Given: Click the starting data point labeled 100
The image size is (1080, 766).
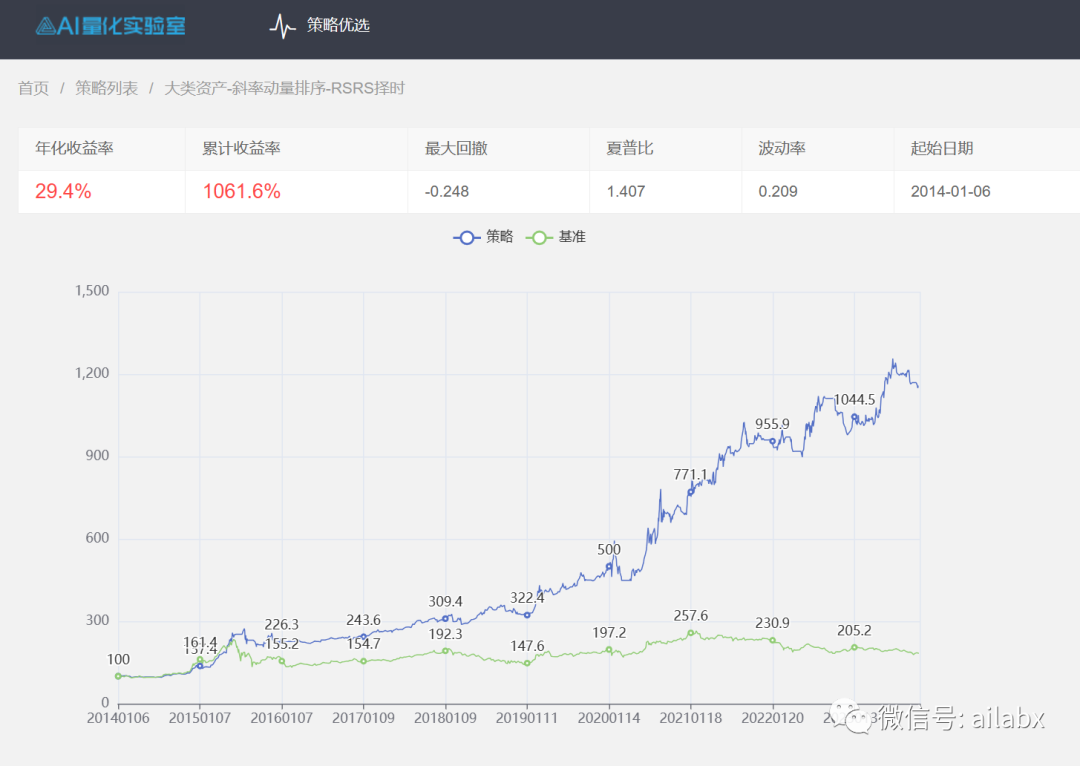Looking at the screenshot, I should [118, 676].
